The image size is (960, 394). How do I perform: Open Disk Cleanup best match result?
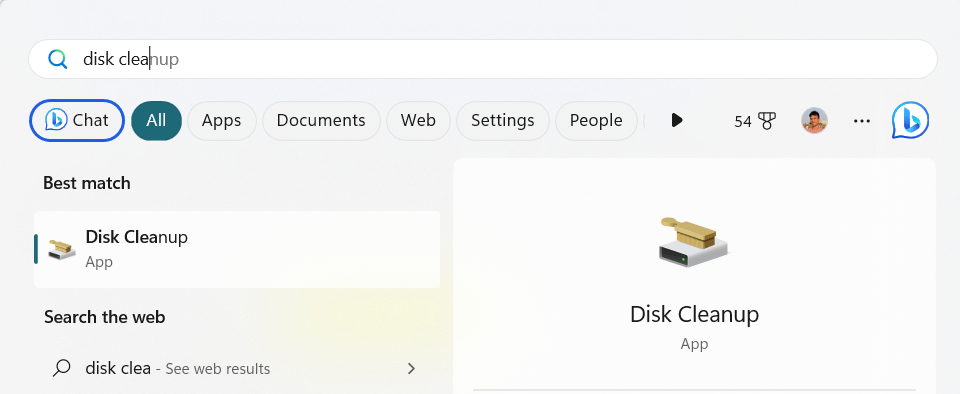[x=237, y=249]
